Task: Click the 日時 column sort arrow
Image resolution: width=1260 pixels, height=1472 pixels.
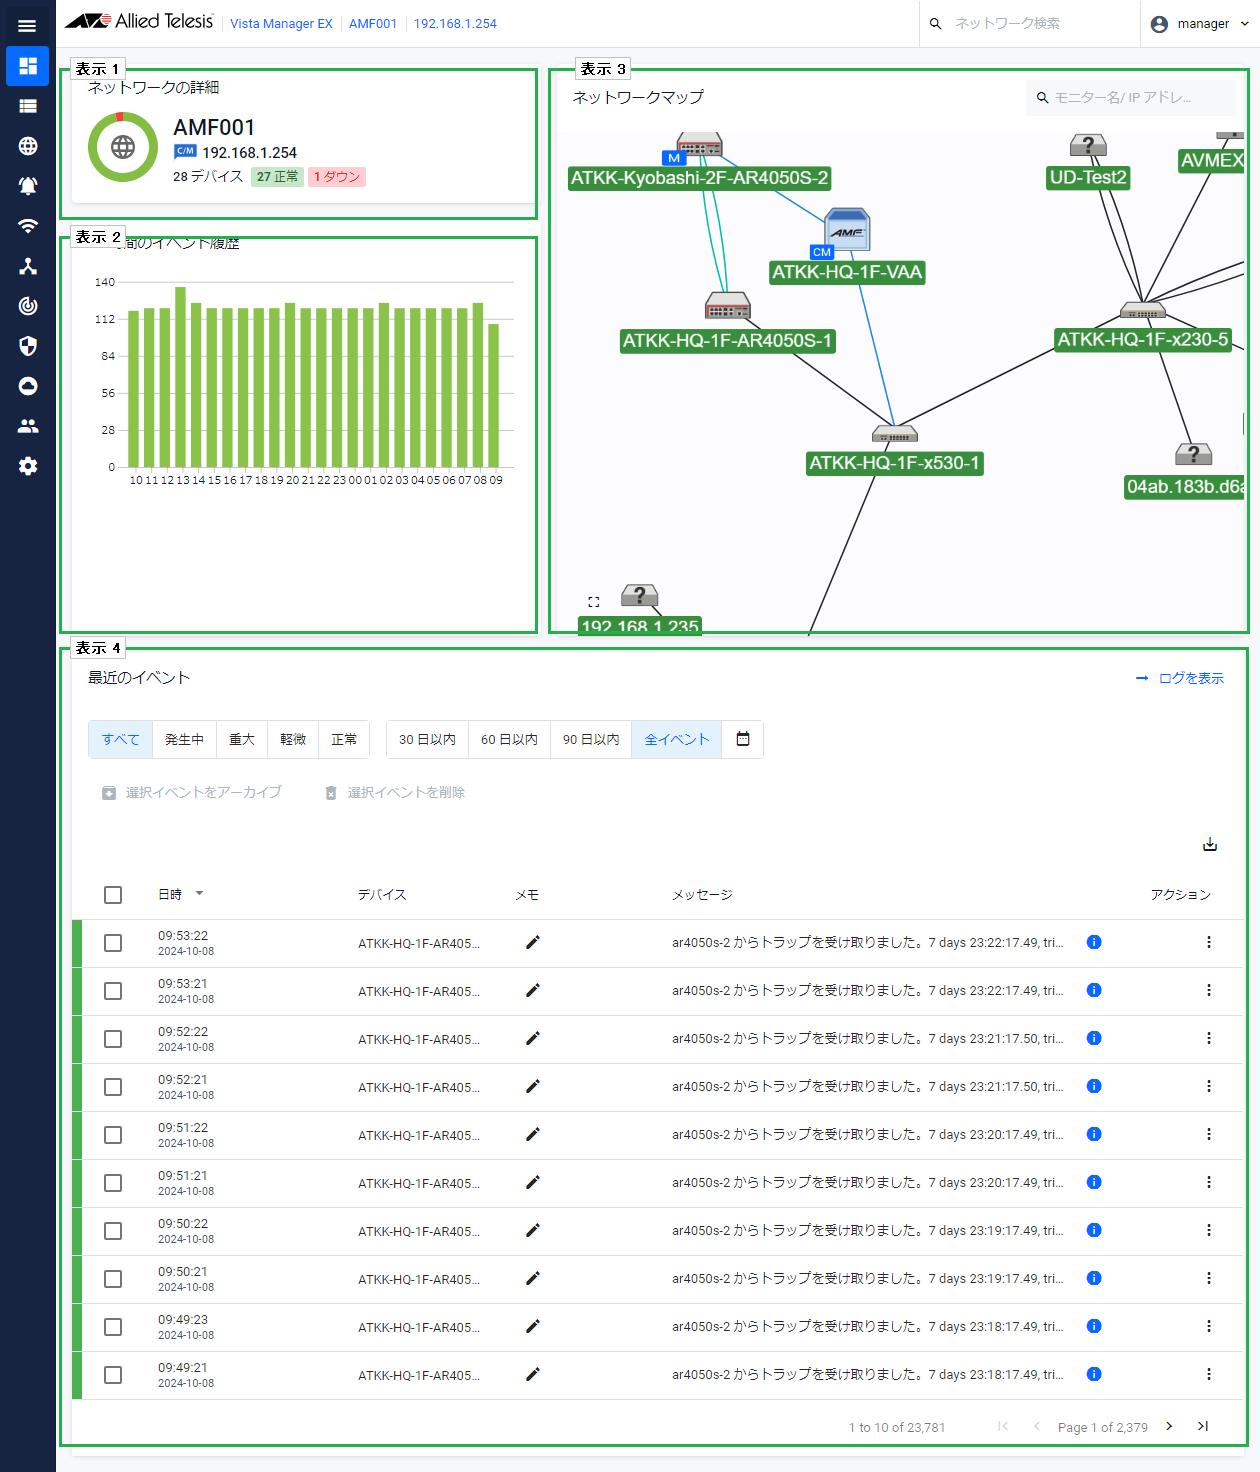Action: (x=199, y=894)
